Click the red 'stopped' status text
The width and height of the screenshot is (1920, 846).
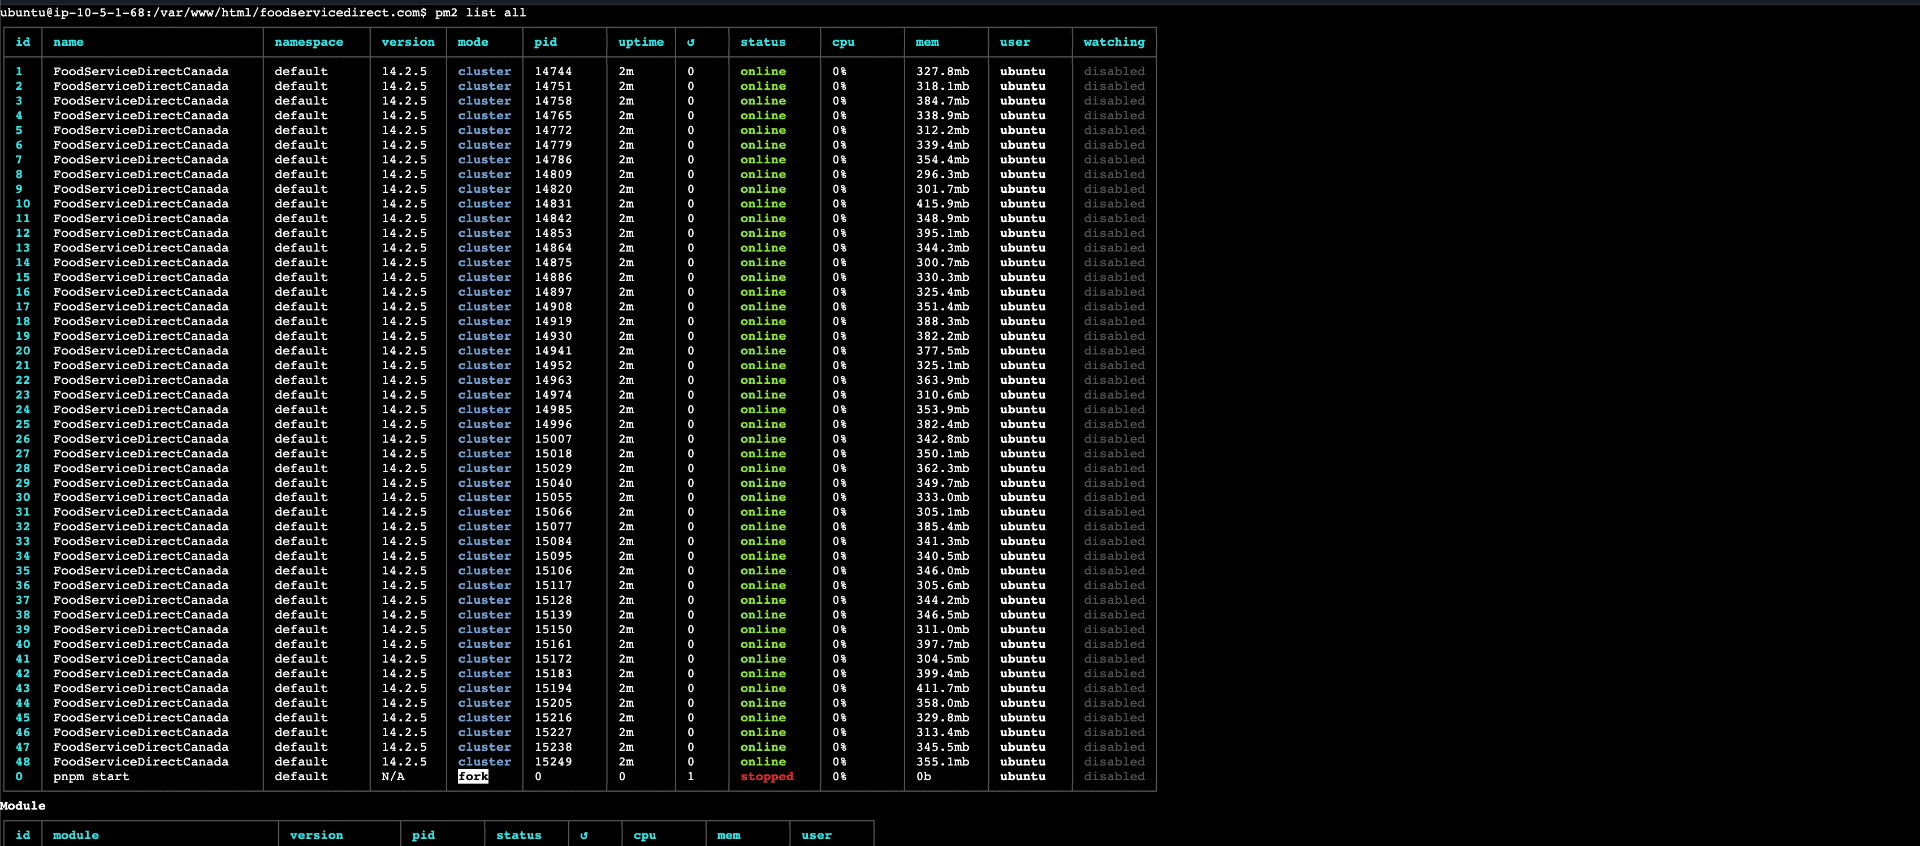pyautogui.click(x=766, y=776)
